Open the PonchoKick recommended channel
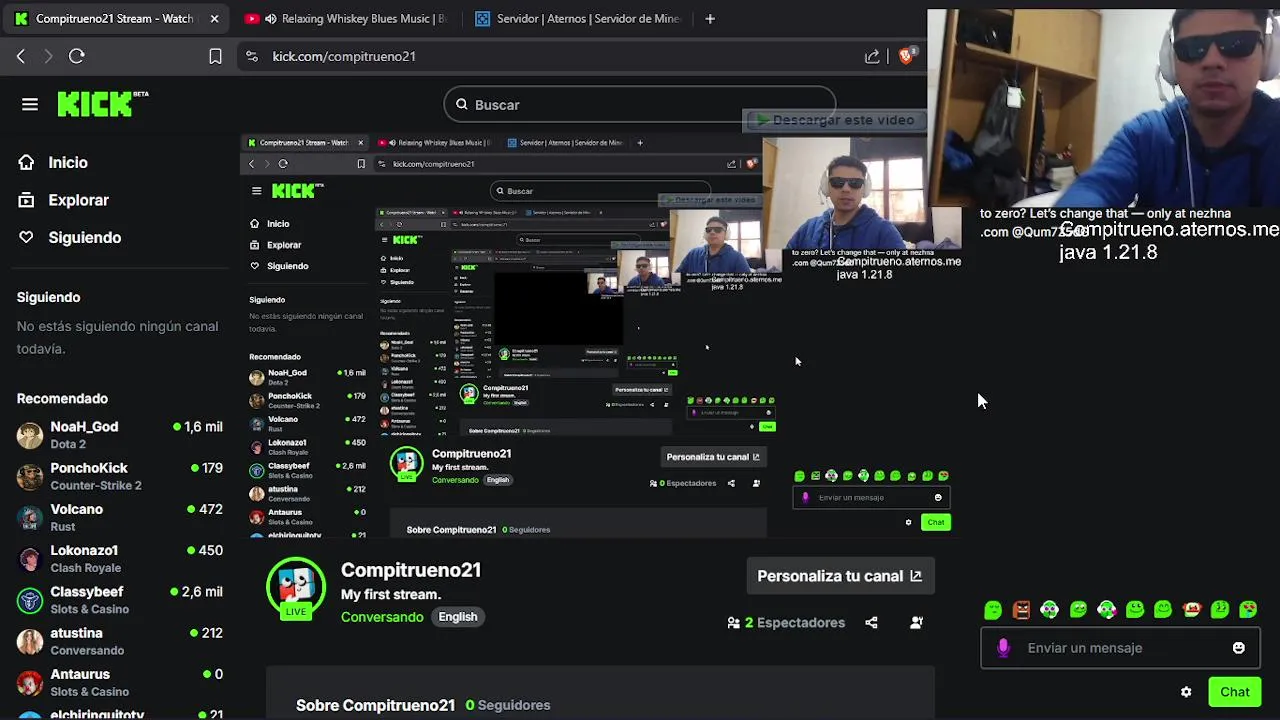 pyautogui.click(x=120, y=476)
